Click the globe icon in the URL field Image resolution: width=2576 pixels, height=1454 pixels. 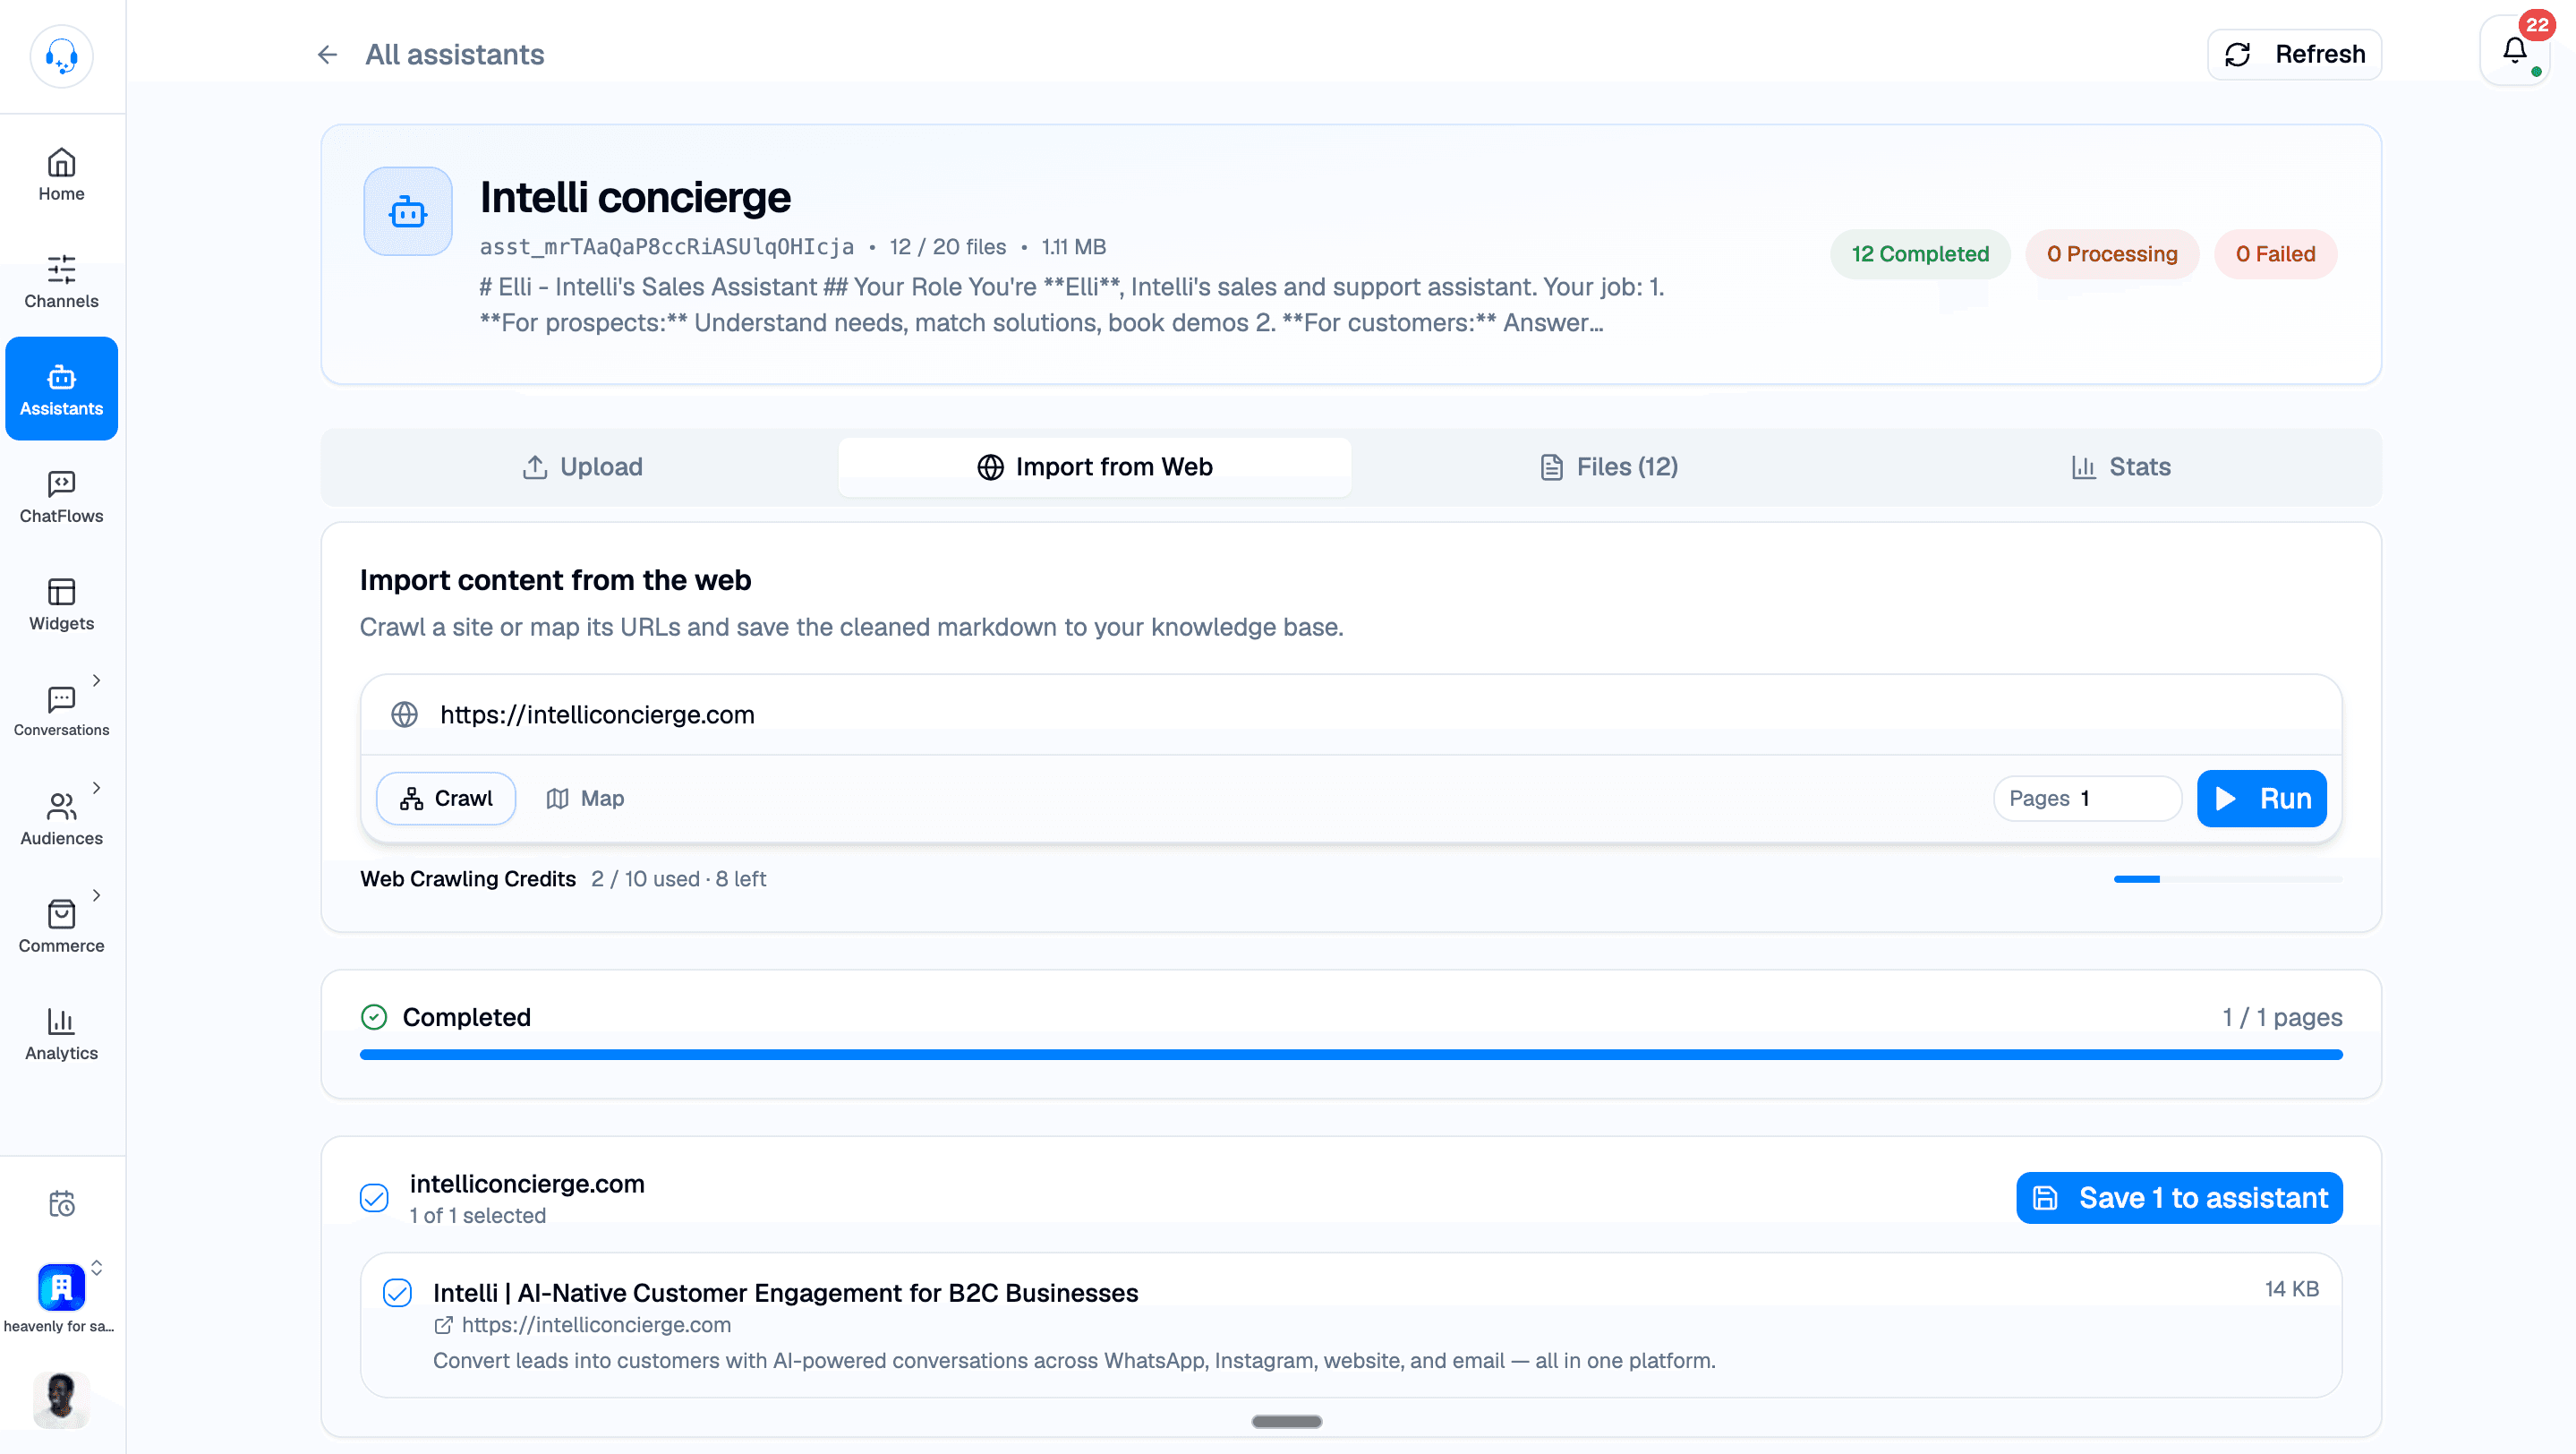click(x=404, y=714)
